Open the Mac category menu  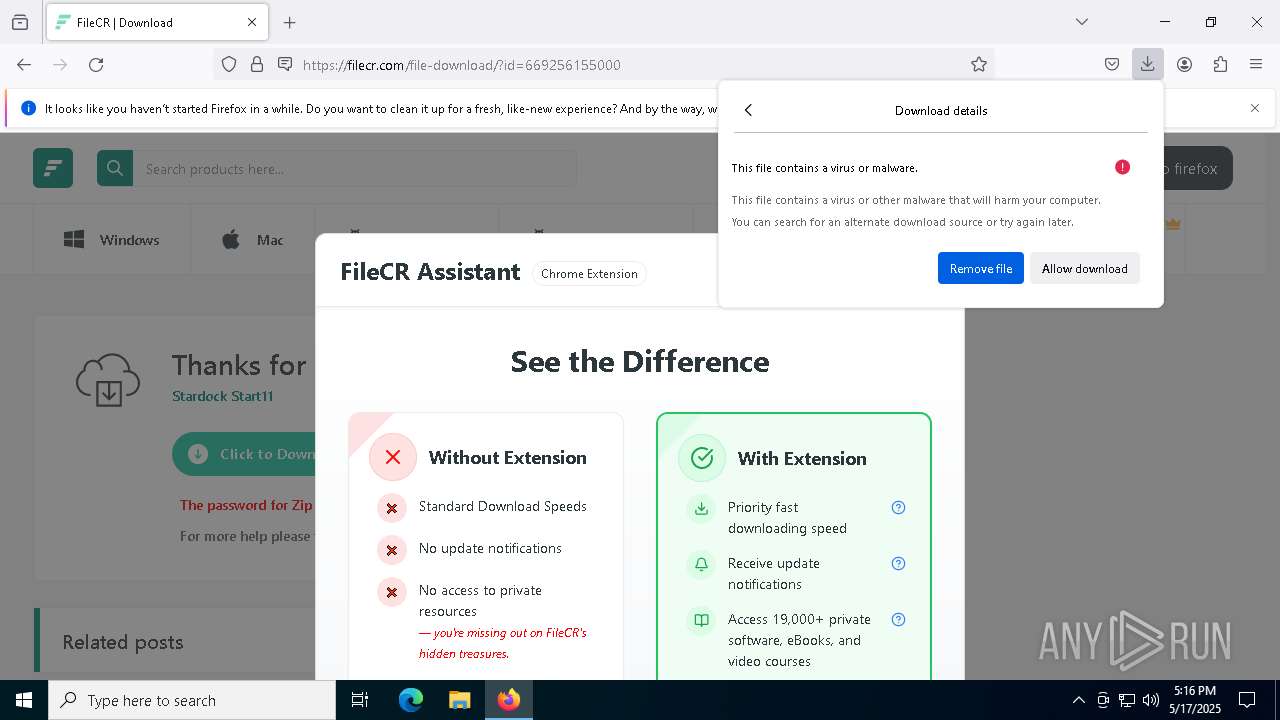(x=252, y=240)
